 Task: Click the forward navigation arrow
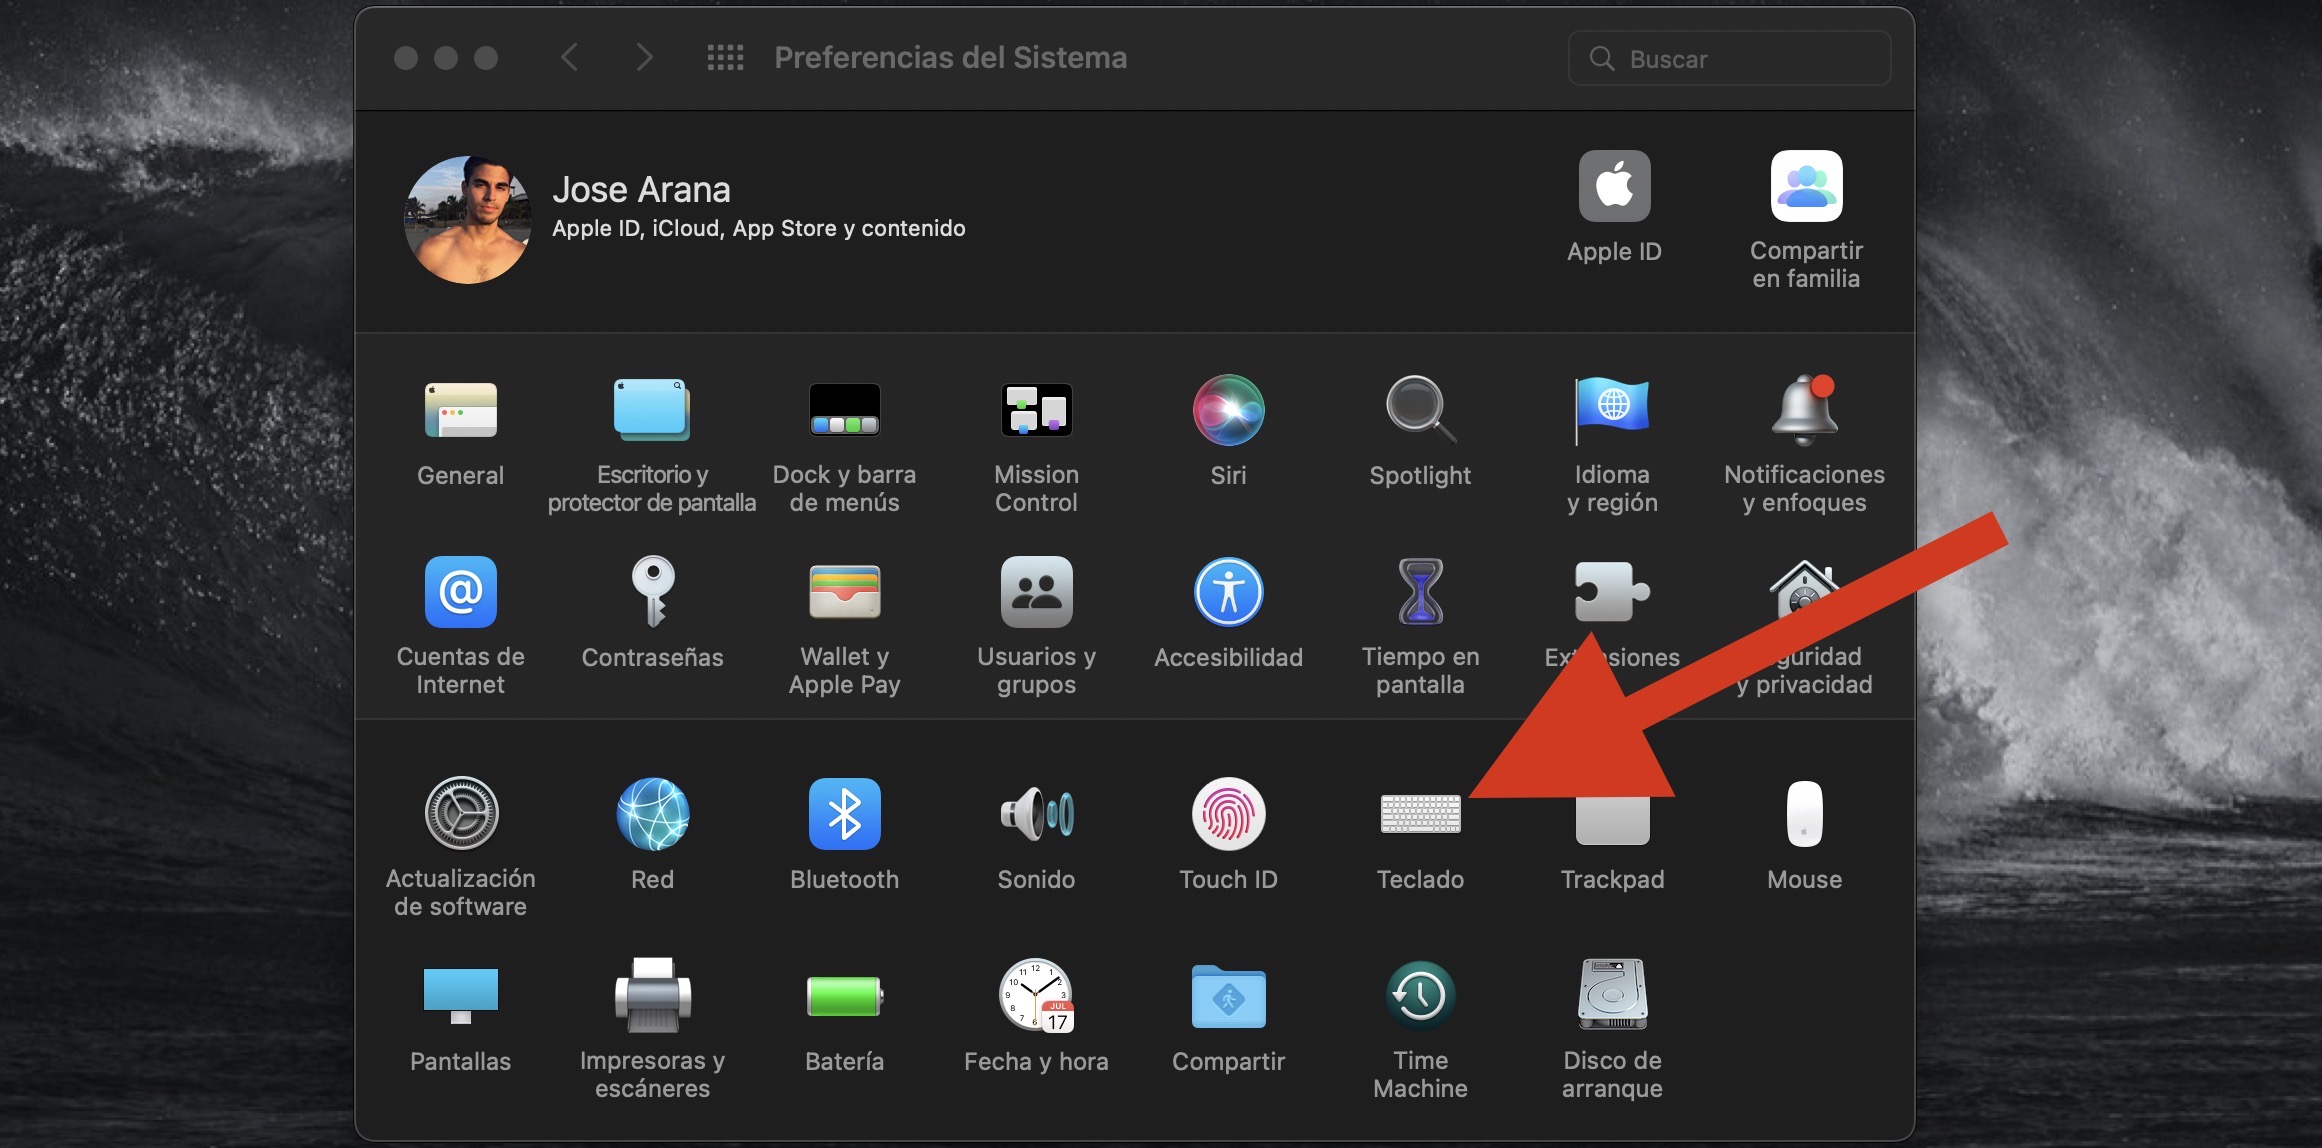pyautogui.click(x=644, y=58)
